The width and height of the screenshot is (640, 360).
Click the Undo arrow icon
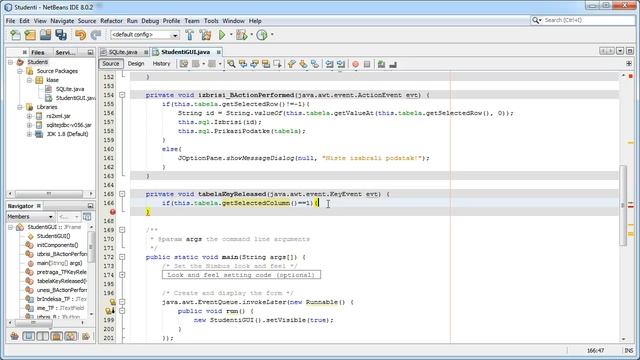pyautogui.click(x=80, y=35)
